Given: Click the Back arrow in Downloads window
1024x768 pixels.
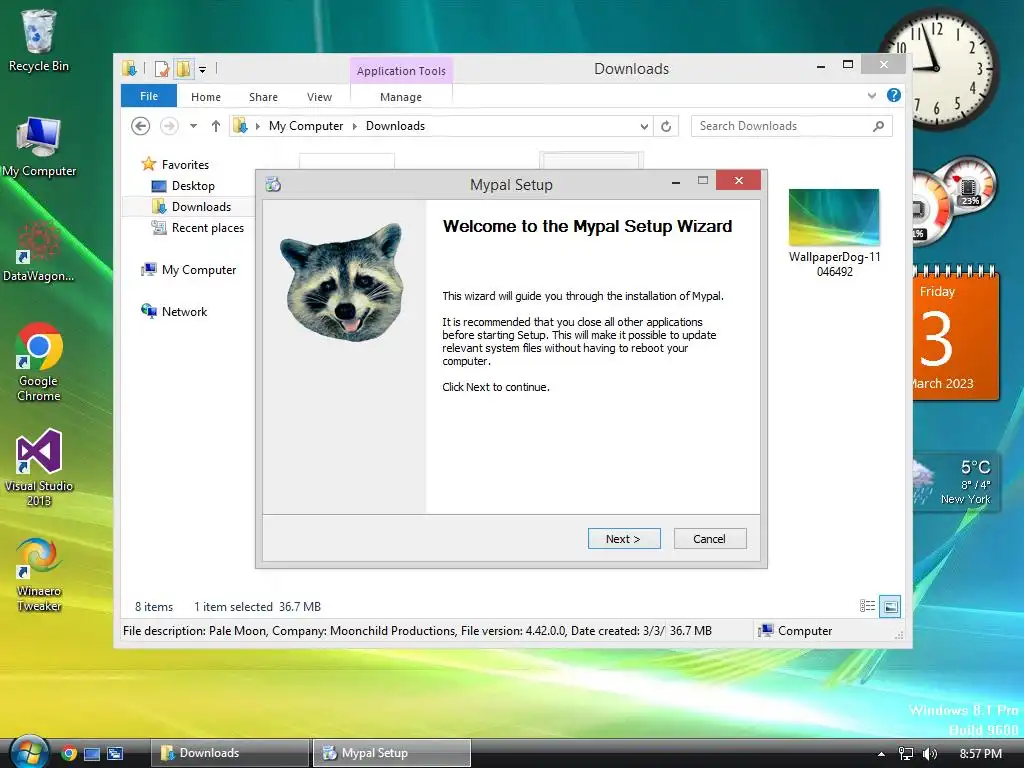Looking at the screenshot, I should pyautogui.click(x=140, y=125).
